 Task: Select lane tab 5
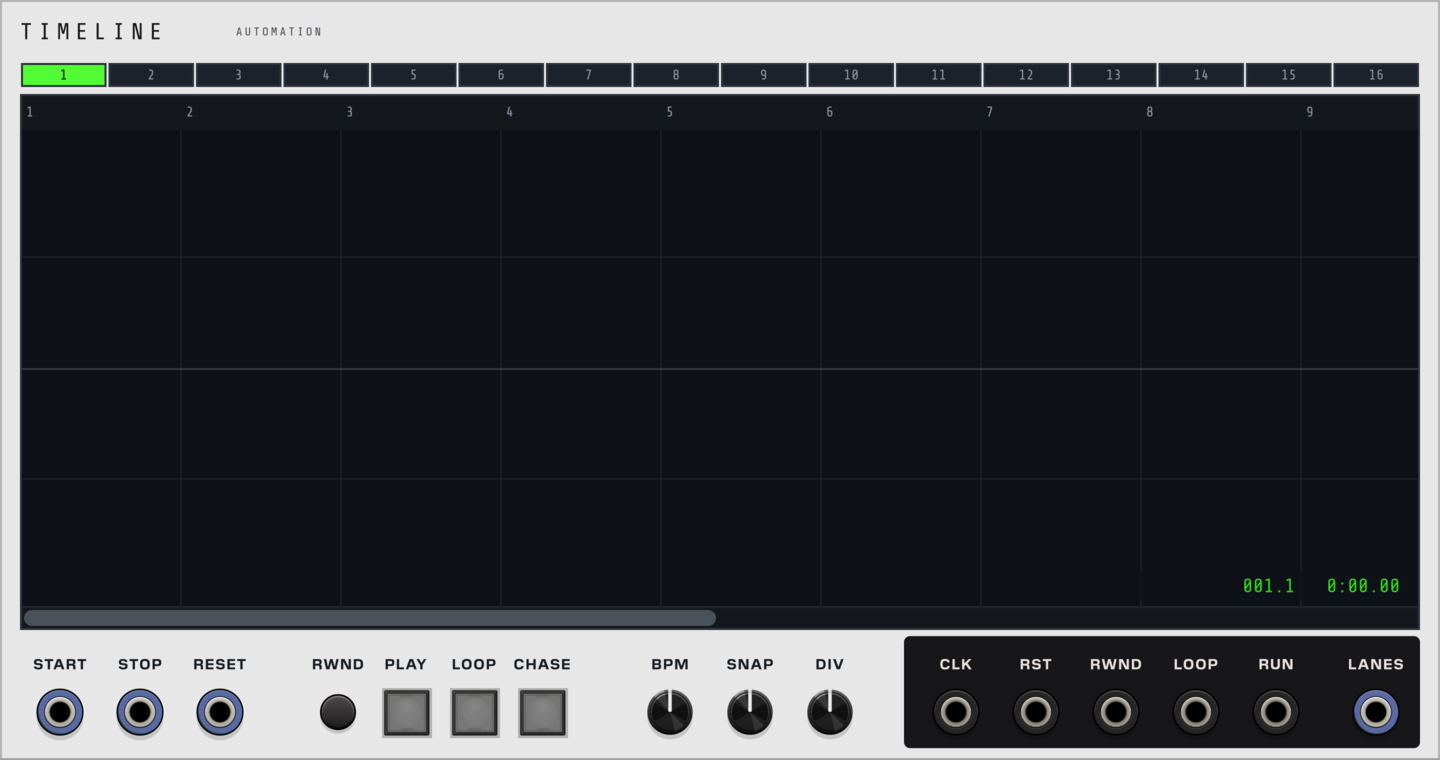(414, 75)
